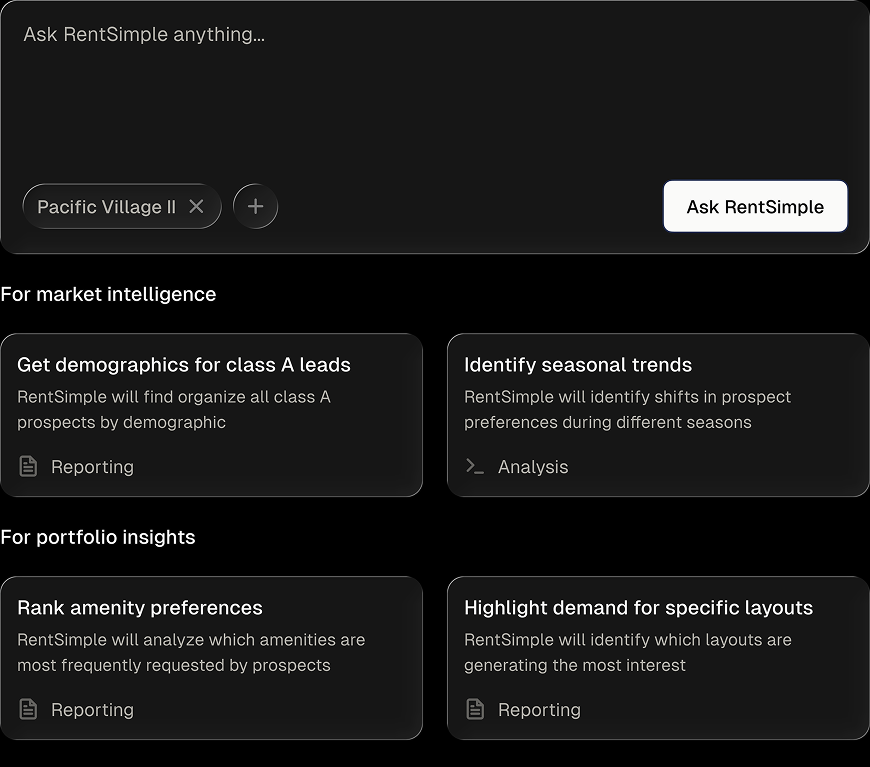Select the 'Get demographics for class A leads' card

[212, 414]
